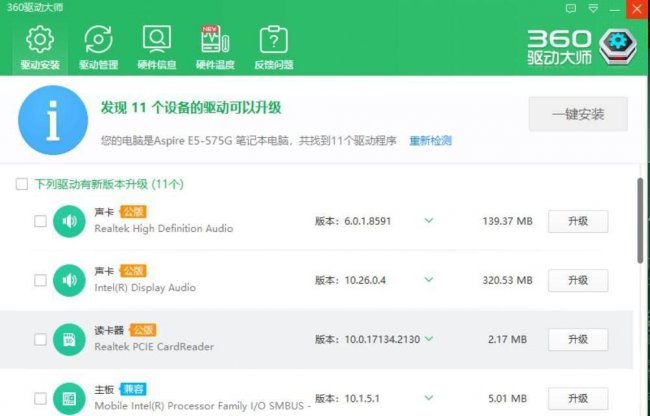
Task: Click the blue info circle icon
Action: point(53,120)
